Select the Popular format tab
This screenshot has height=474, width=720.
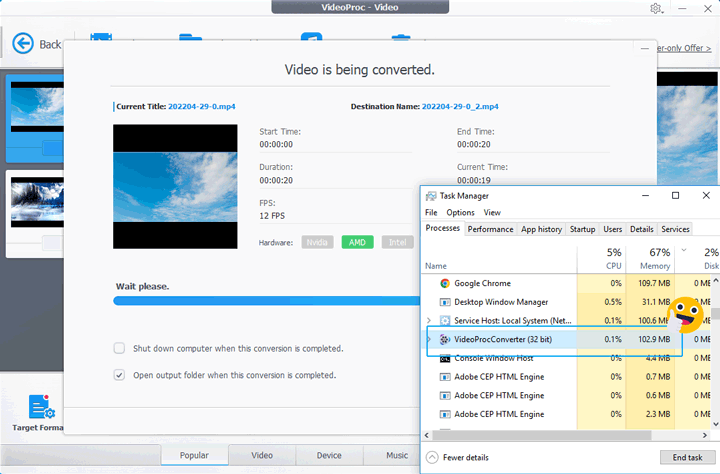coord(194,455)
